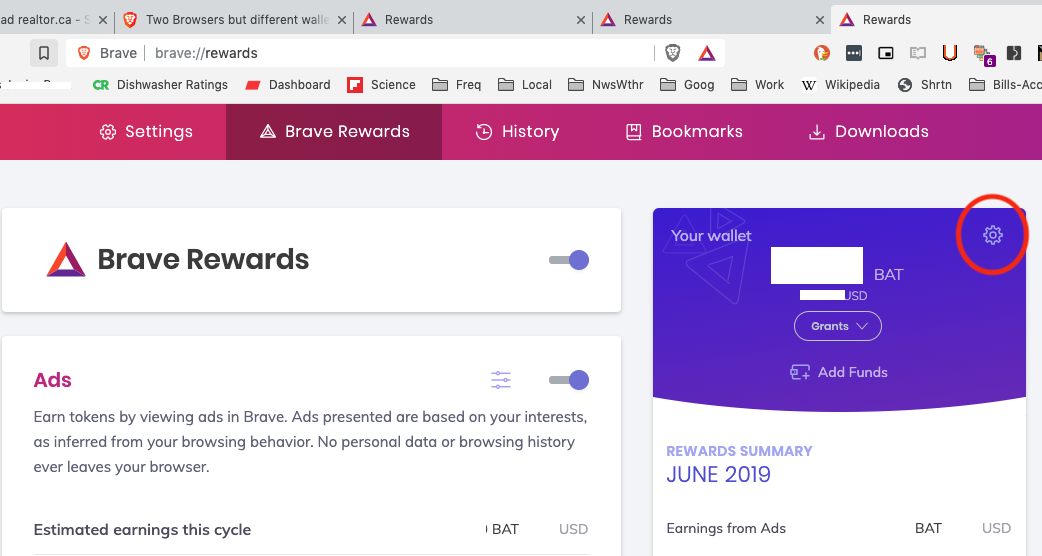Click the orange U extension icon
The width and height of the screenshot is (1042, 556).
coord(950,53)
